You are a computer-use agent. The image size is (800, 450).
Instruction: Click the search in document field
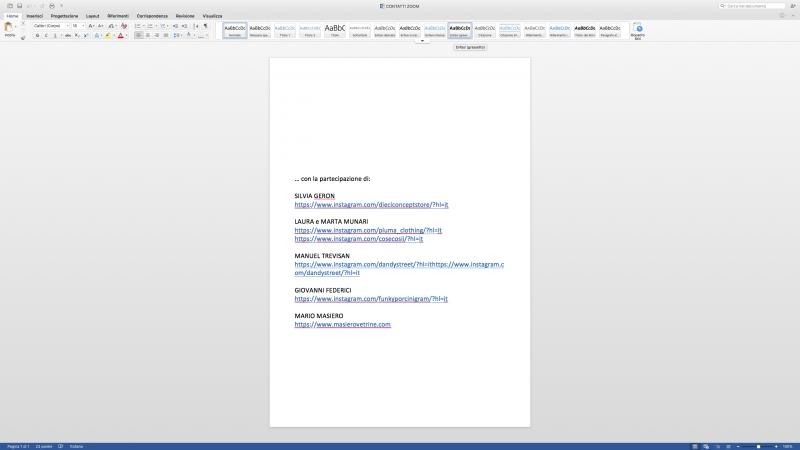coord(752,6)
